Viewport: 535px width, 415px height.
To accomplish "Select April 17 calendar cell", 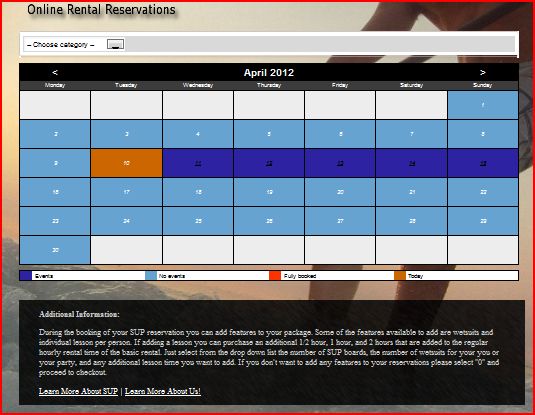I will [x=127, y=192].
